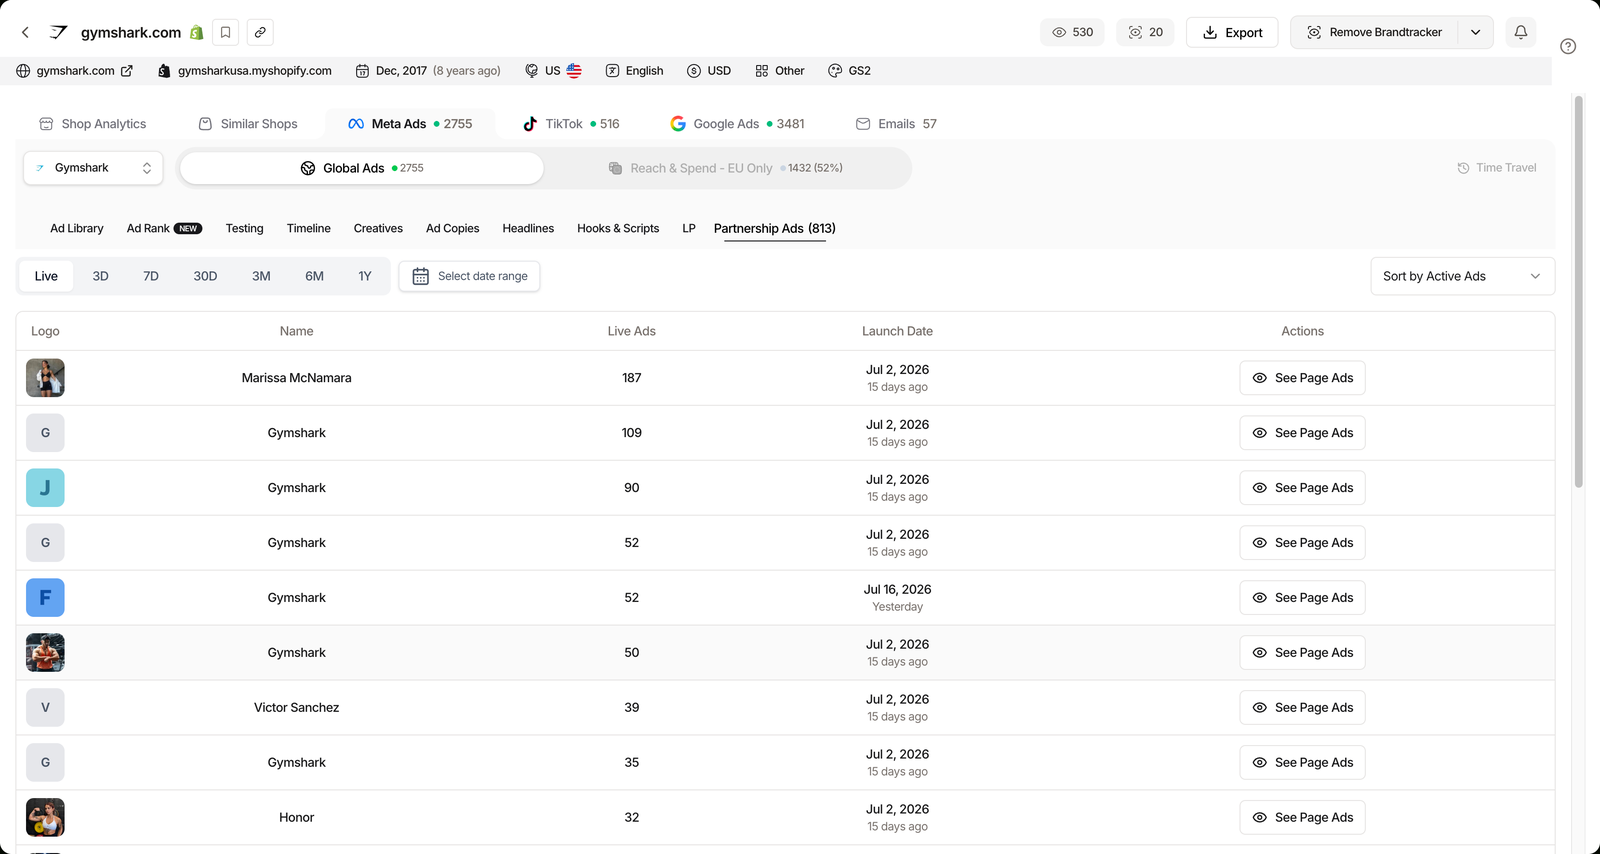Expand the Remove Brandtracker arrow menu
Screen dimensions: 1600x854
[x=1476, y=32]
